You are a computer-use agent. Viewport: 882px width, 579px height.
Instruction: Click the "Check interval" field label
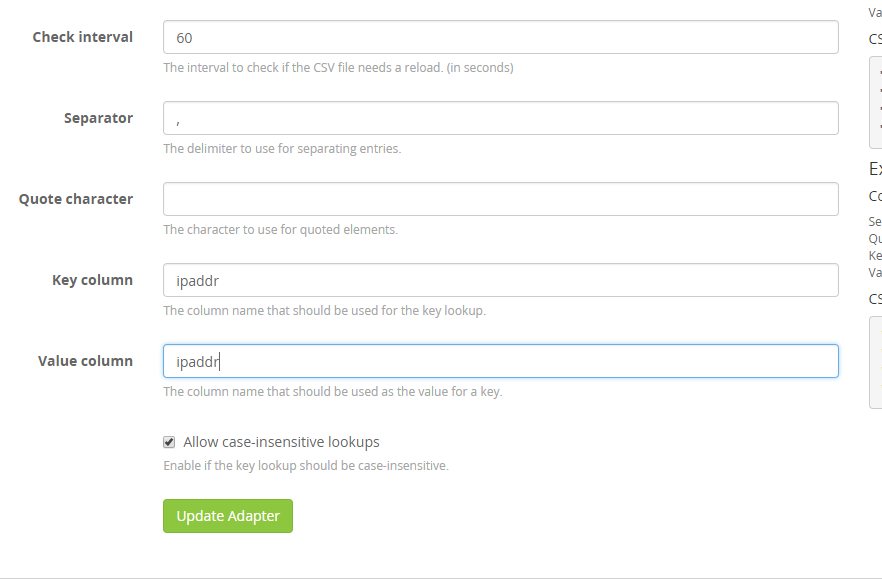82,37
